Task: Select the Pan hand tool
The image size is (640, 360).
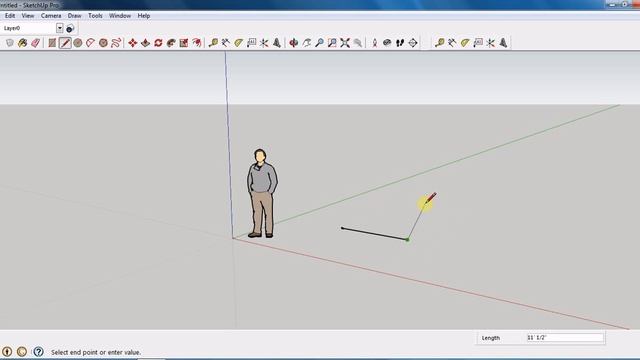Action: (307, 42)
